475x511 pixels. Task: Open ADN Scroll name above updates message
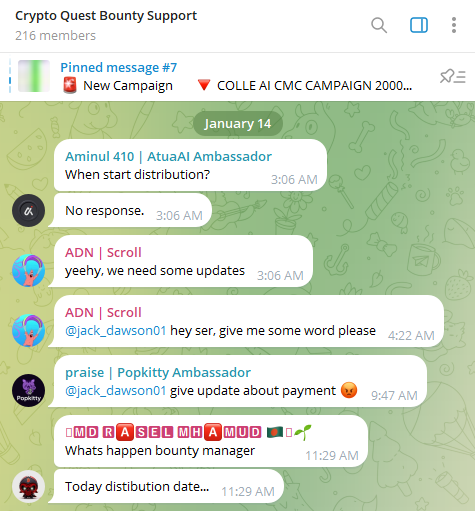tap(103, 252)
